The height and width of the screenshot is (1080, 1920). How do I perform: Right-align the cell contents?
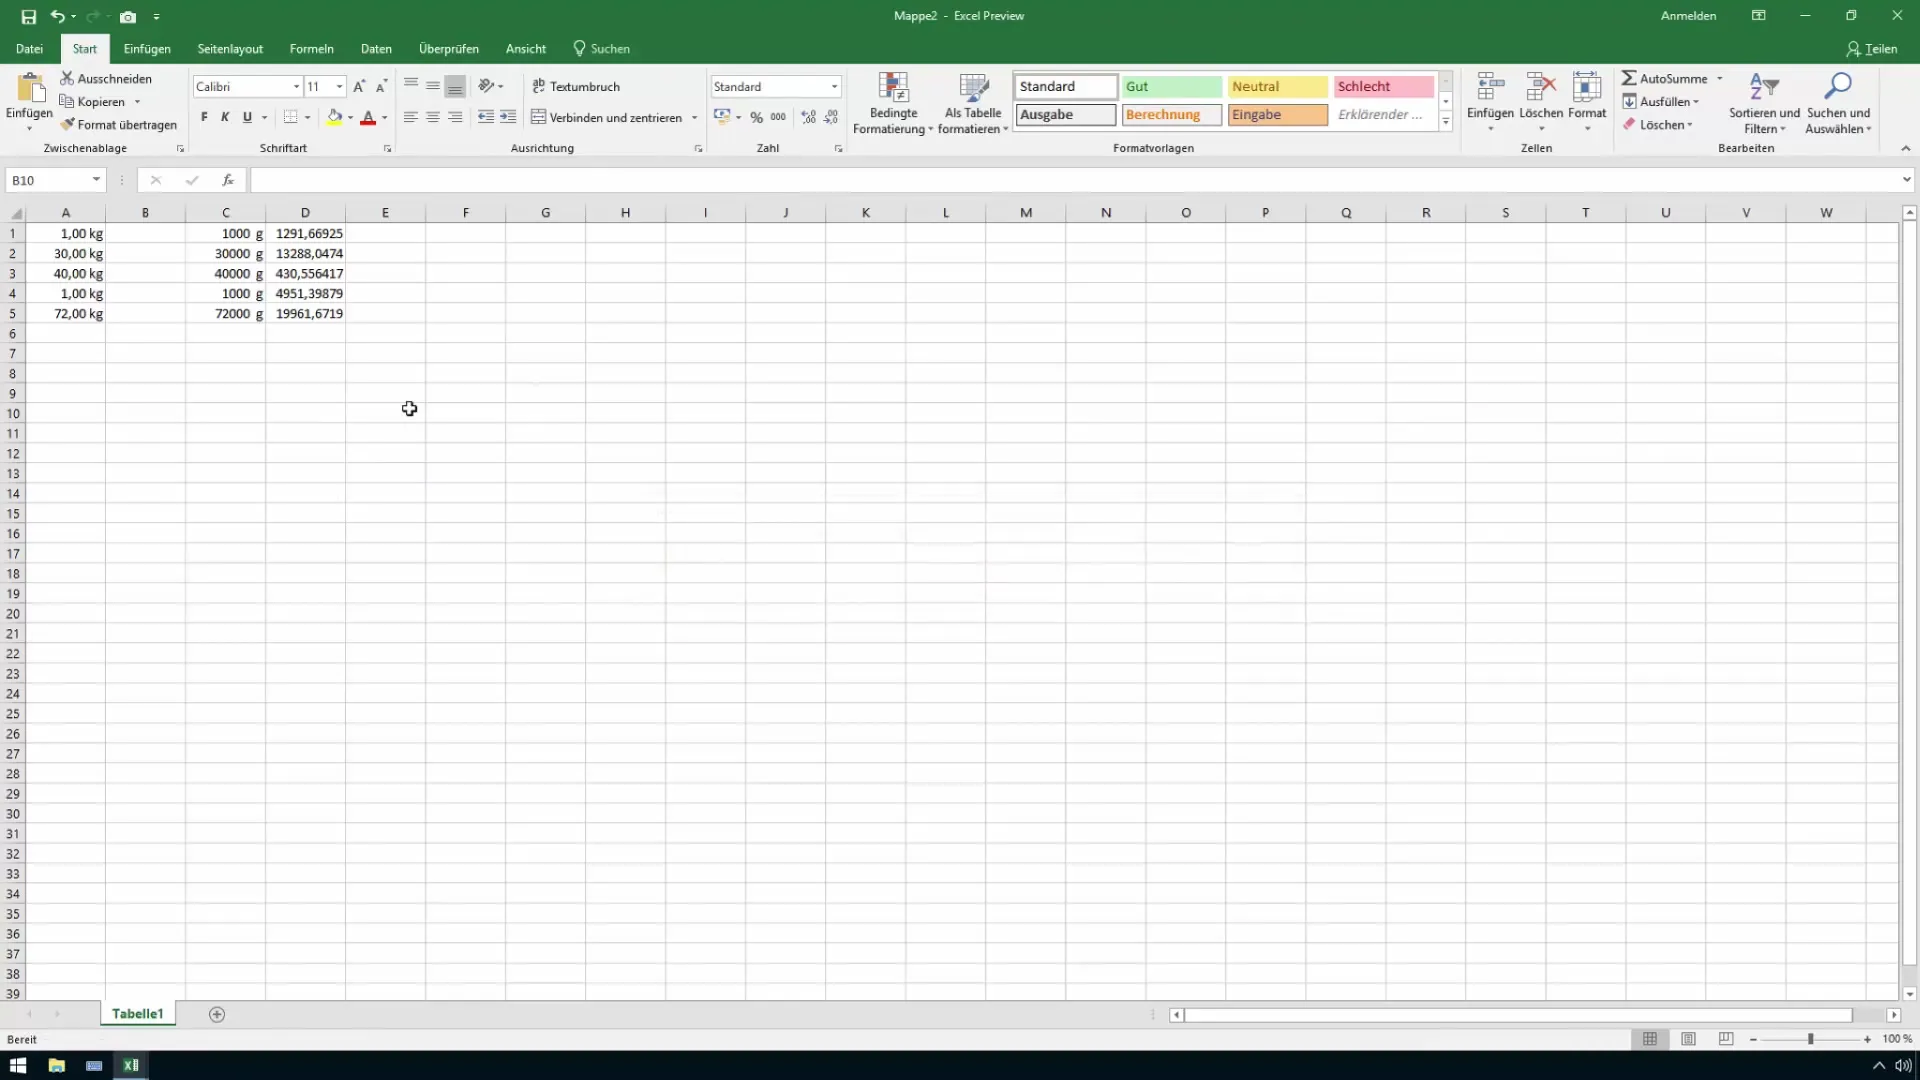(455, 117)
